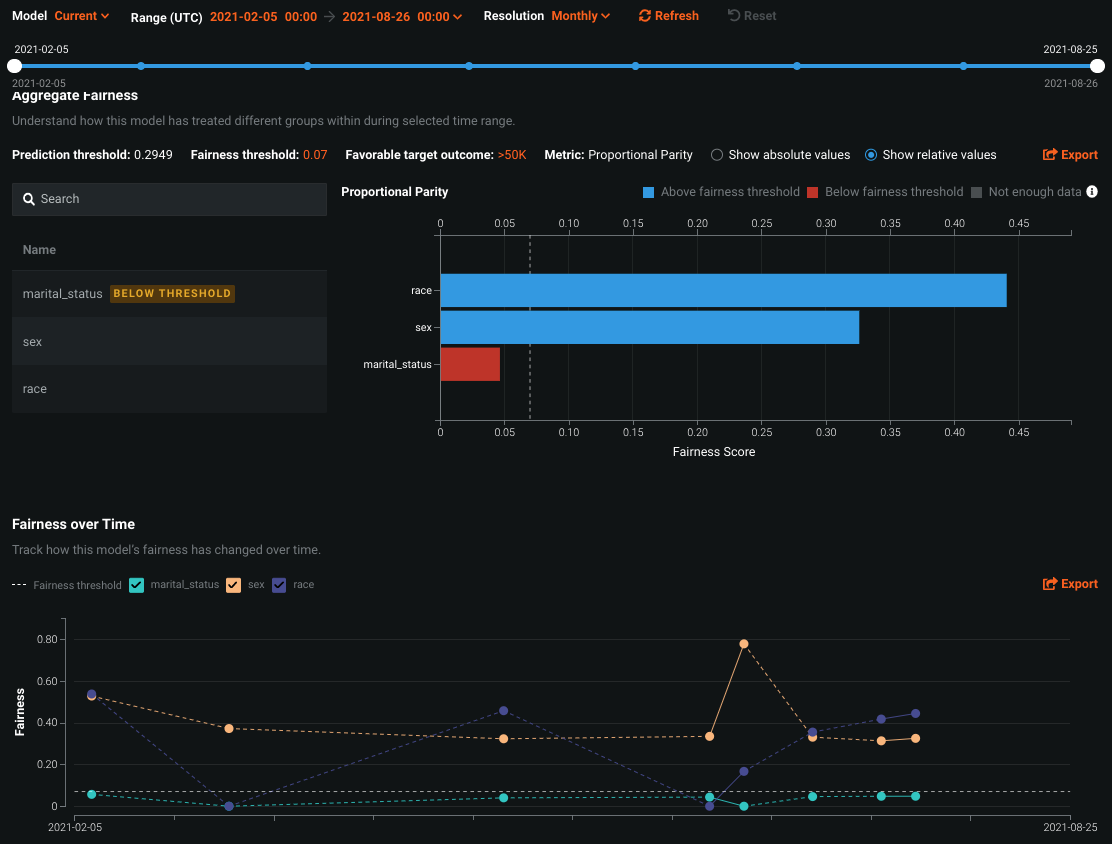Click Export icon in Aggregate Fairness section
This screenshot has height=844, width=1112.
(x=1050, y=155)
